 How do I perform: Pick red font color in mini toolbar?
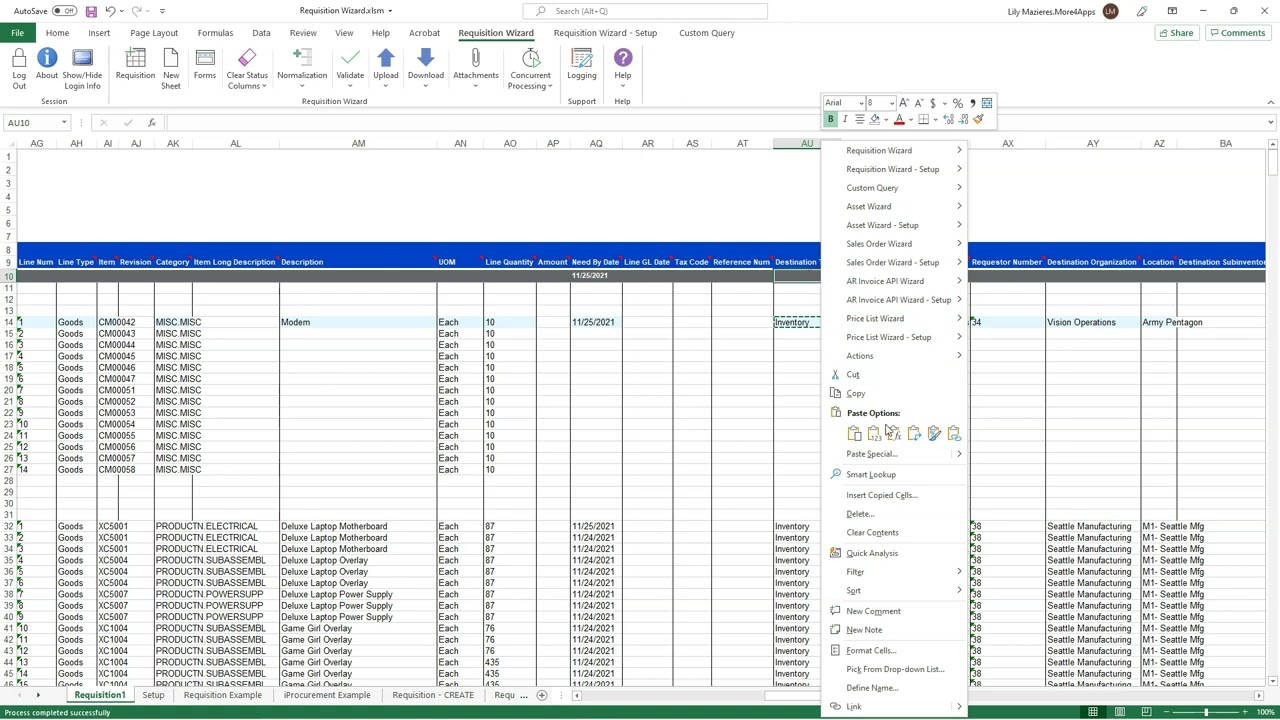[899, 120]
